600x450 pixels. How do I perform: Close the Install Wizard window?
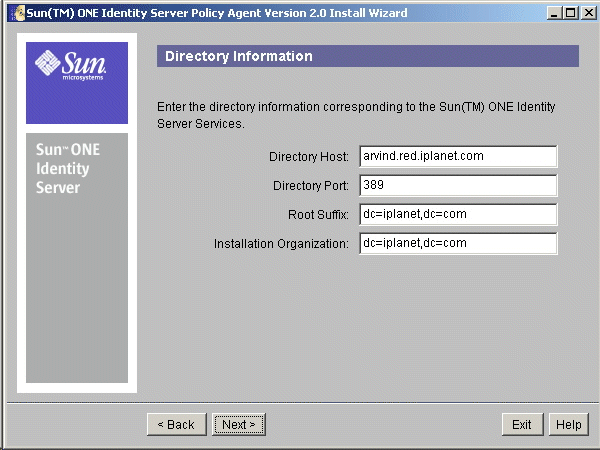click(x=589, y=13)
